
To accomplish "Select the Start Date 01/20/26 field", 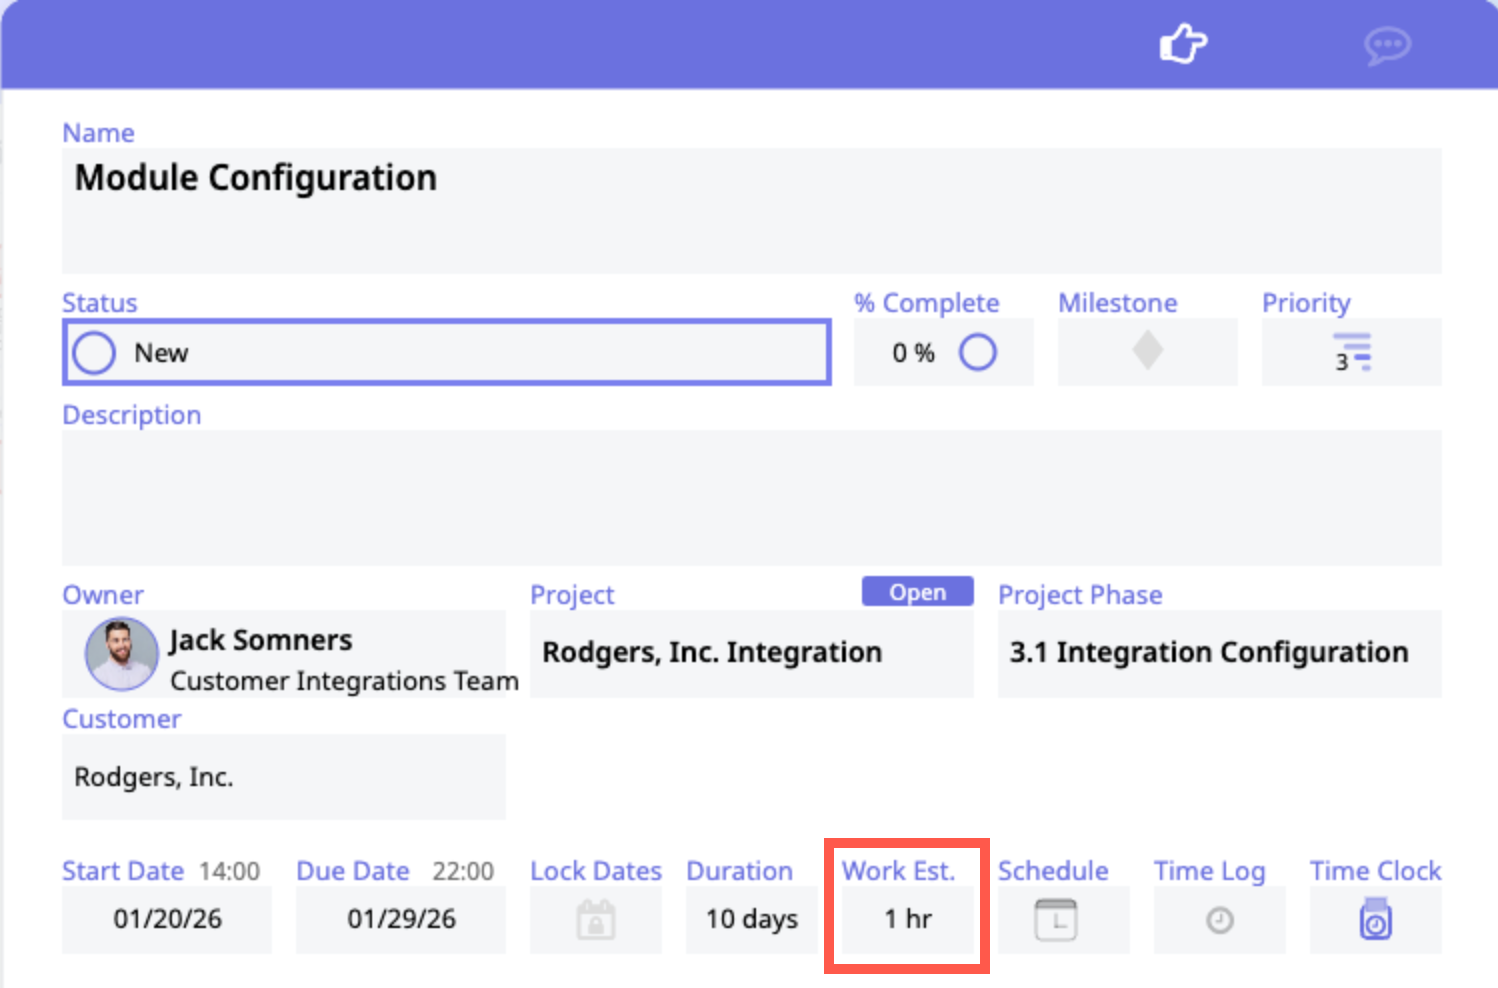I will point(167,919).
